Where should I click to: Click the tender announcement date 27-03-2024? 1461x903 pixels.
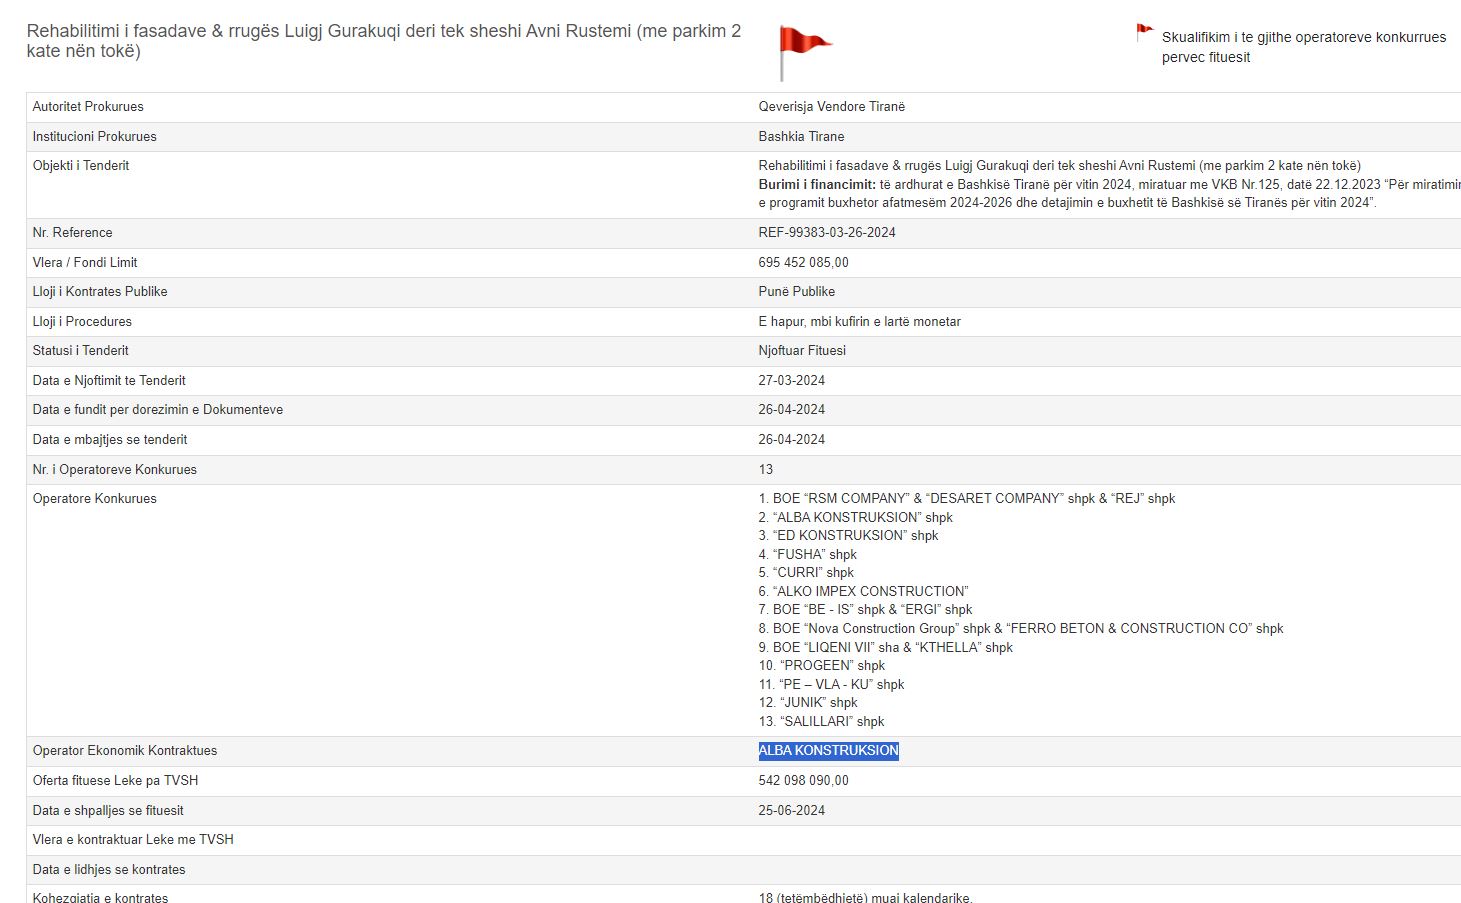coord(791,381)
